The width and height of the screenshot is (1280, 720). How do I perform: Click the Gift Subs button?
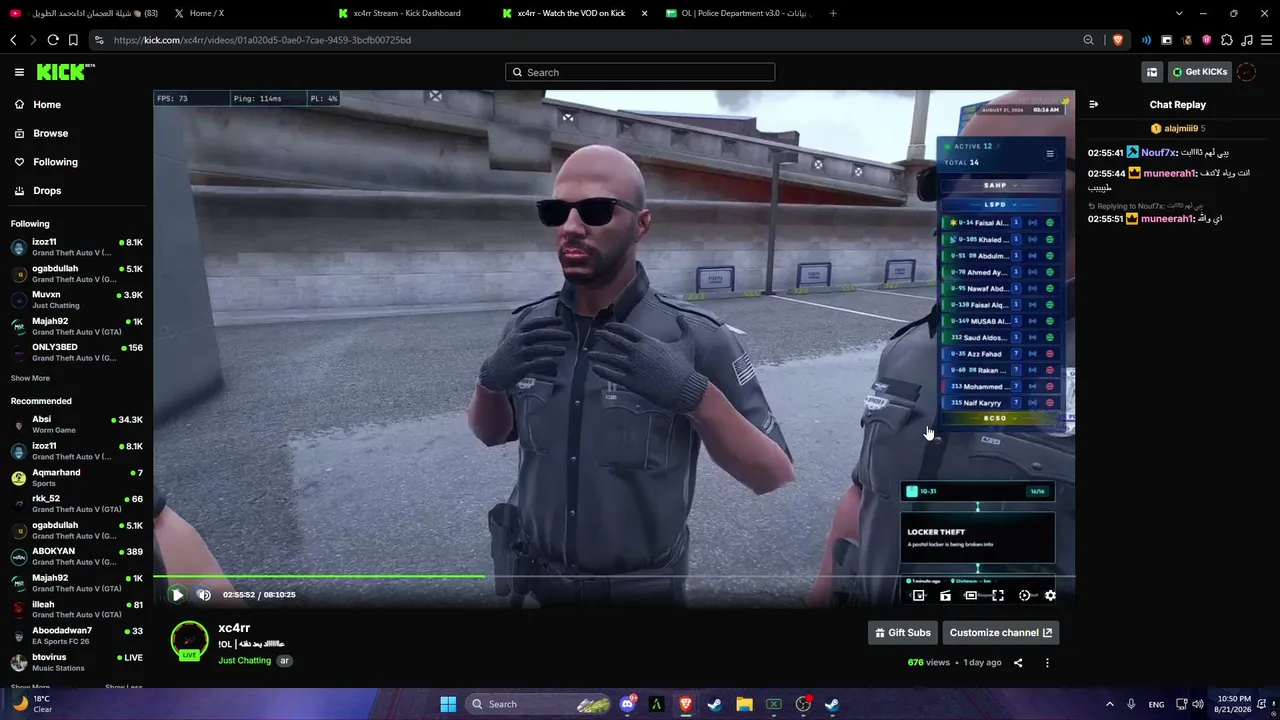(903, 632)
